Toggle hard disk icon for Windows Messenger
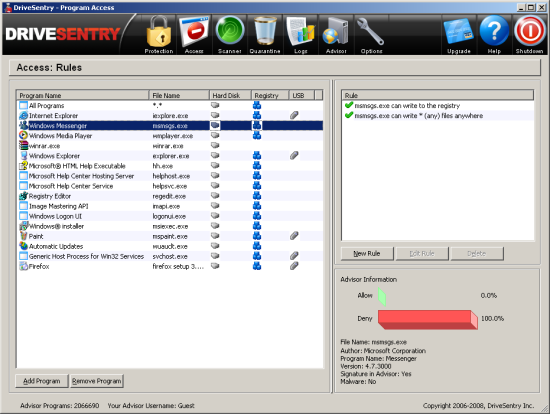Viewport: 550px width, 414px height. click(x=215, y=125)
